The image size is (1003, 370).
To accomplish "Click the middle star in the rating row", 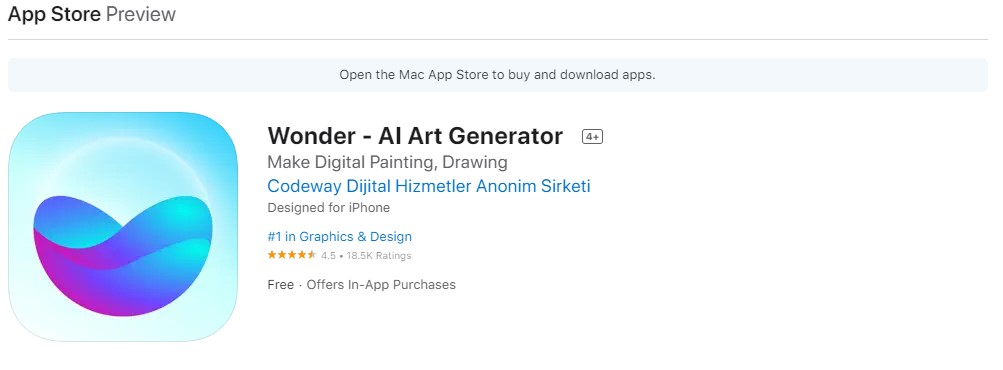I will coord(292,255).
